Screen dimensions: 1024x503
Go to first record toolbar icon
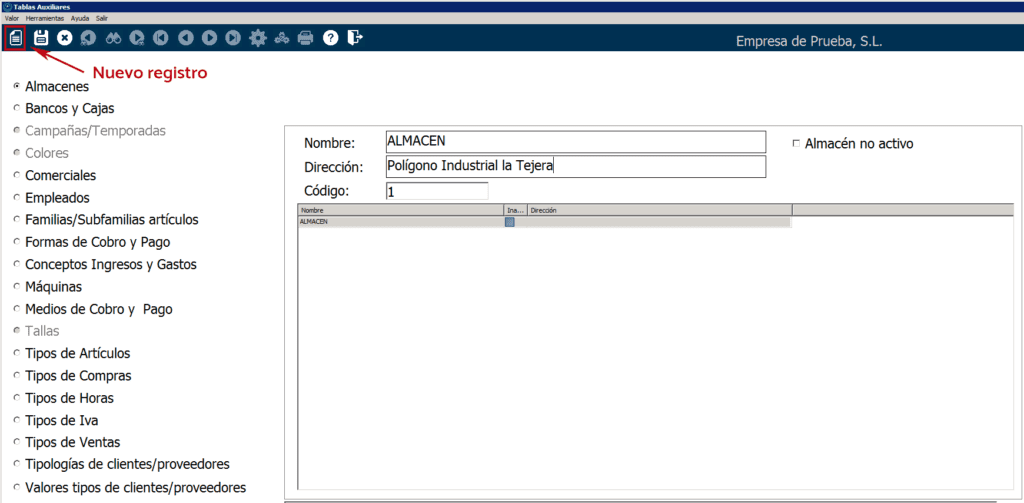[161, 38]
